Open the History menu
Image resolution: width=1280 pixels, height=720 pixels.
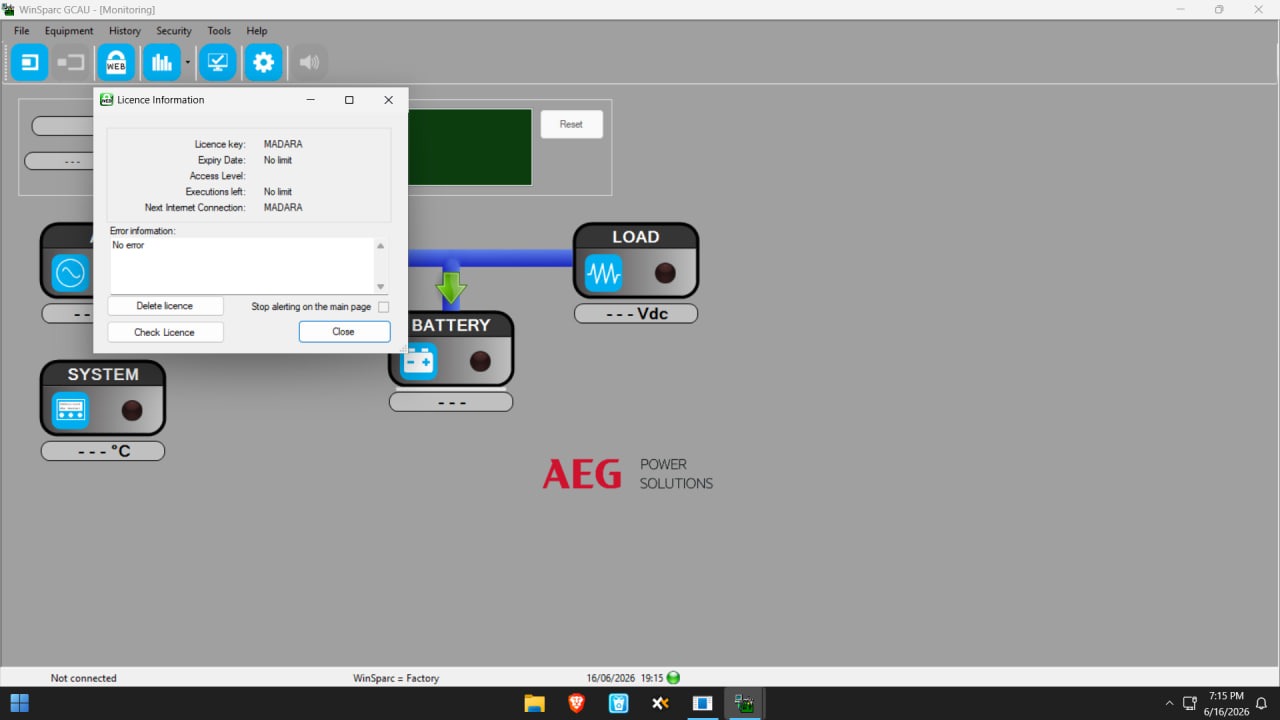125,31
